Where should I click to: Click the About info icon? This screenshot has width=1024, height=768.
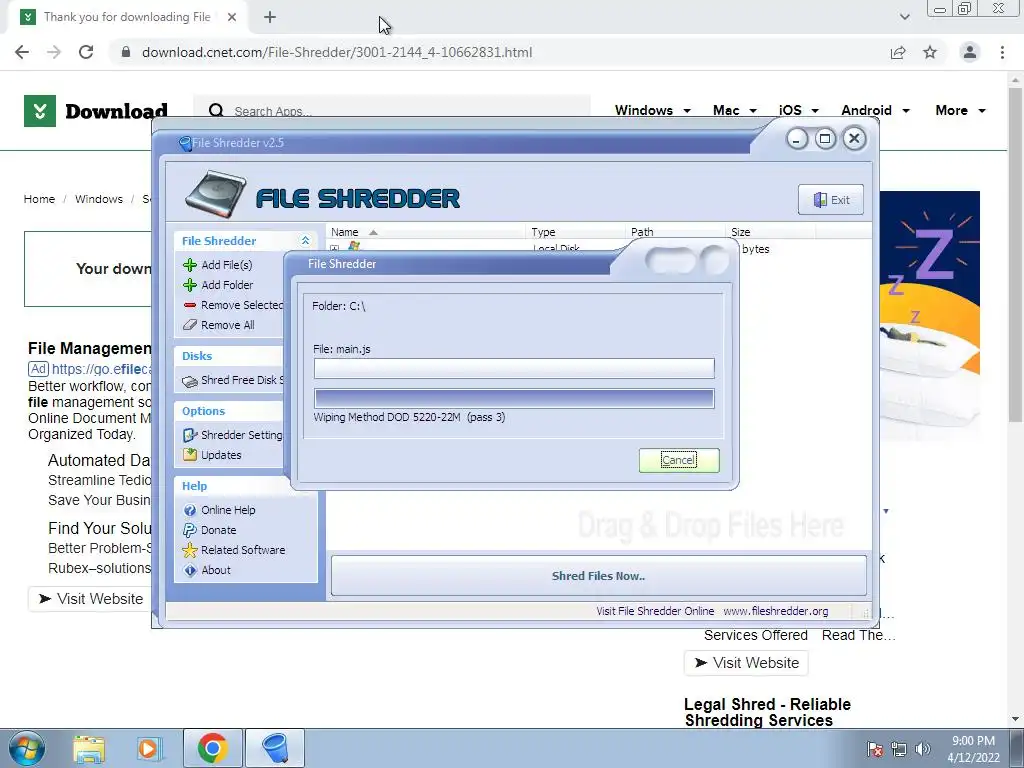coord(190,571)
